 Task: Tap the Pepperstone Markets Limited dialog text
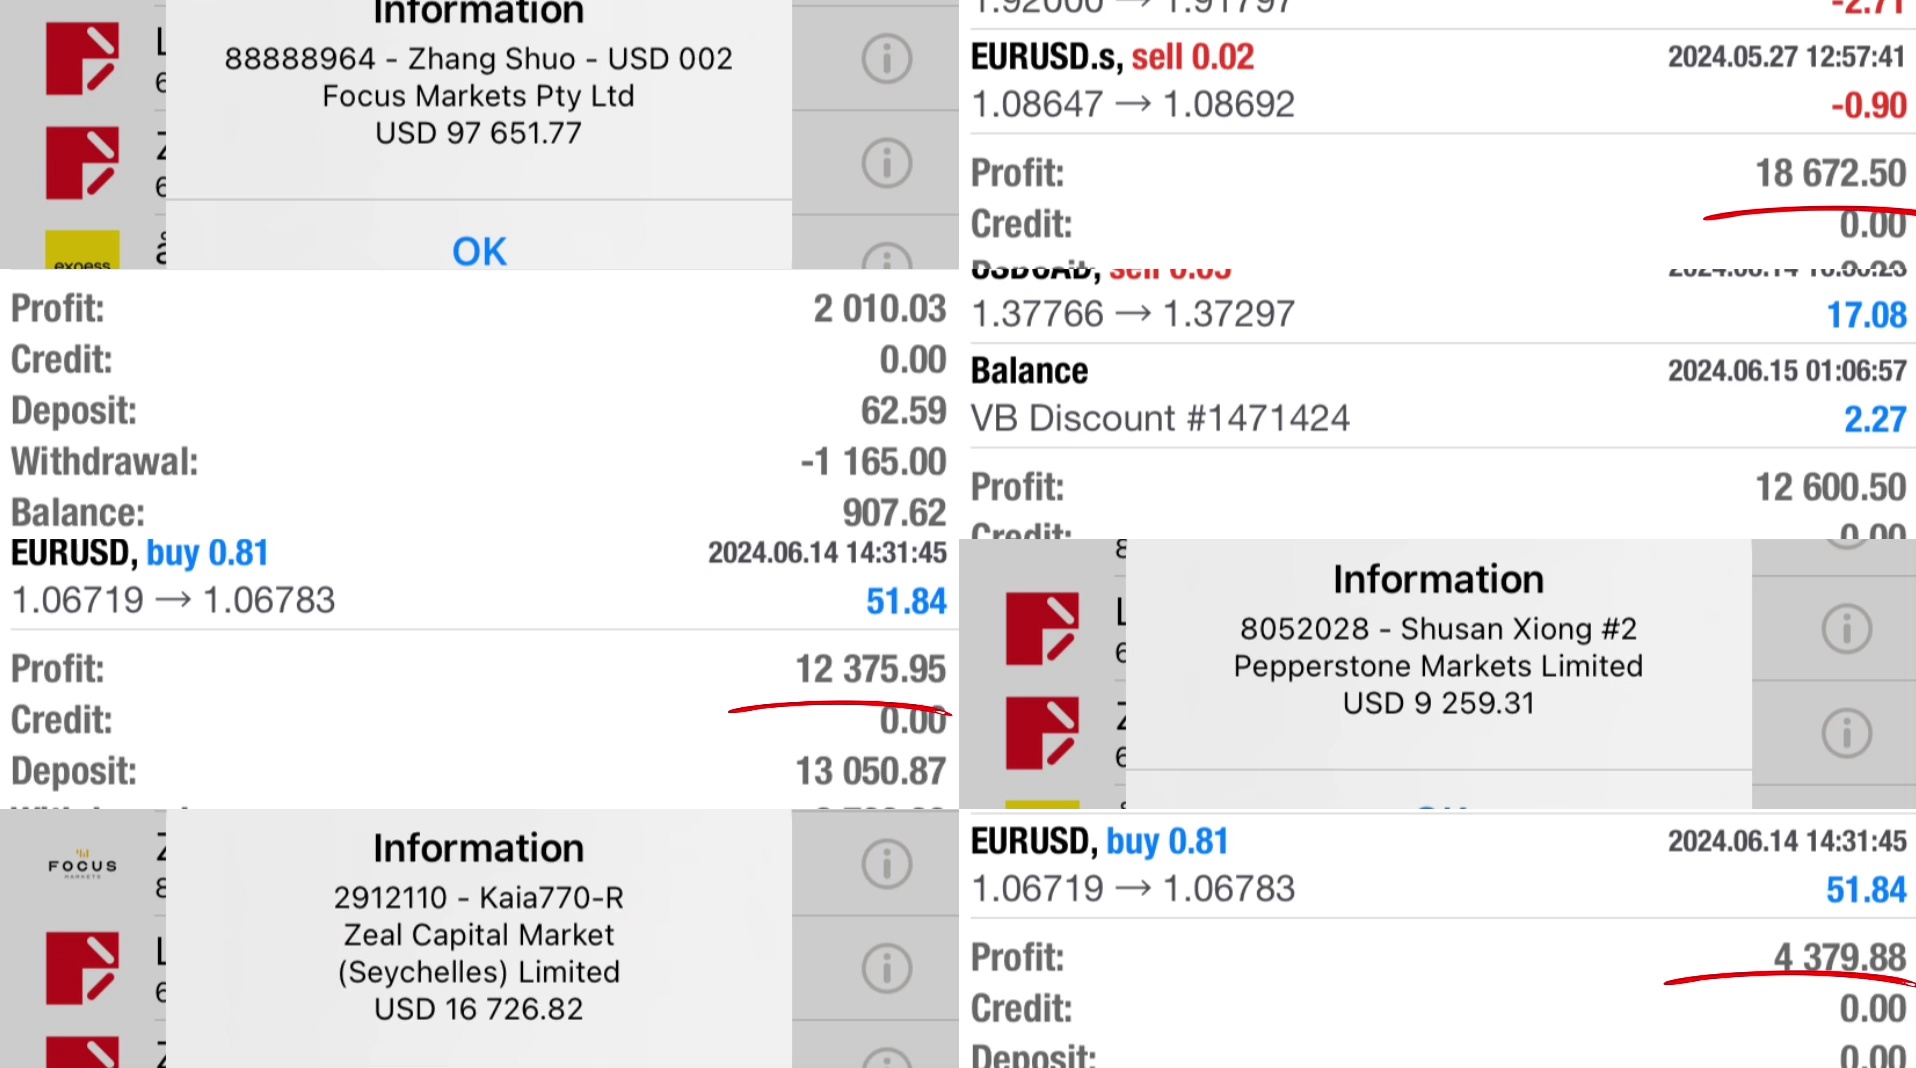pos(1438,666)
